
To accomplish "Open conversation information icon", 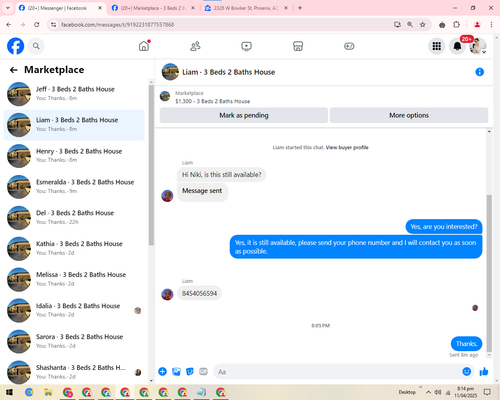I will (479, 72).
